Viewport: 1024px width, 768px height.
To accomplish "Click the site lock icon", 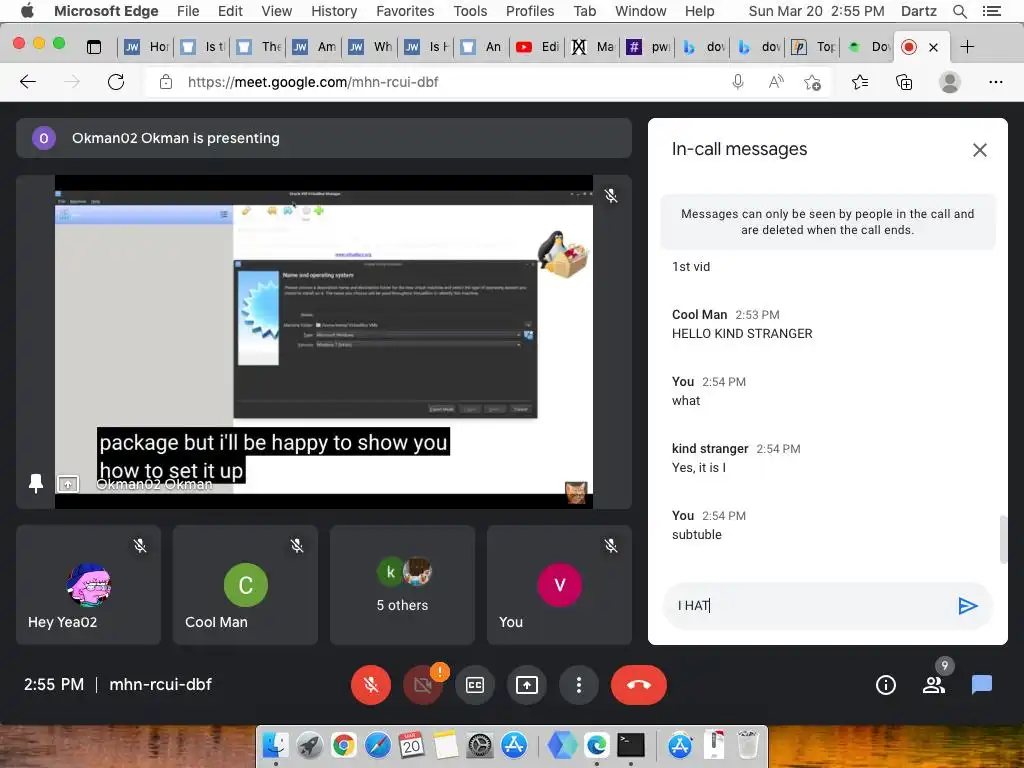I will 166,82.
